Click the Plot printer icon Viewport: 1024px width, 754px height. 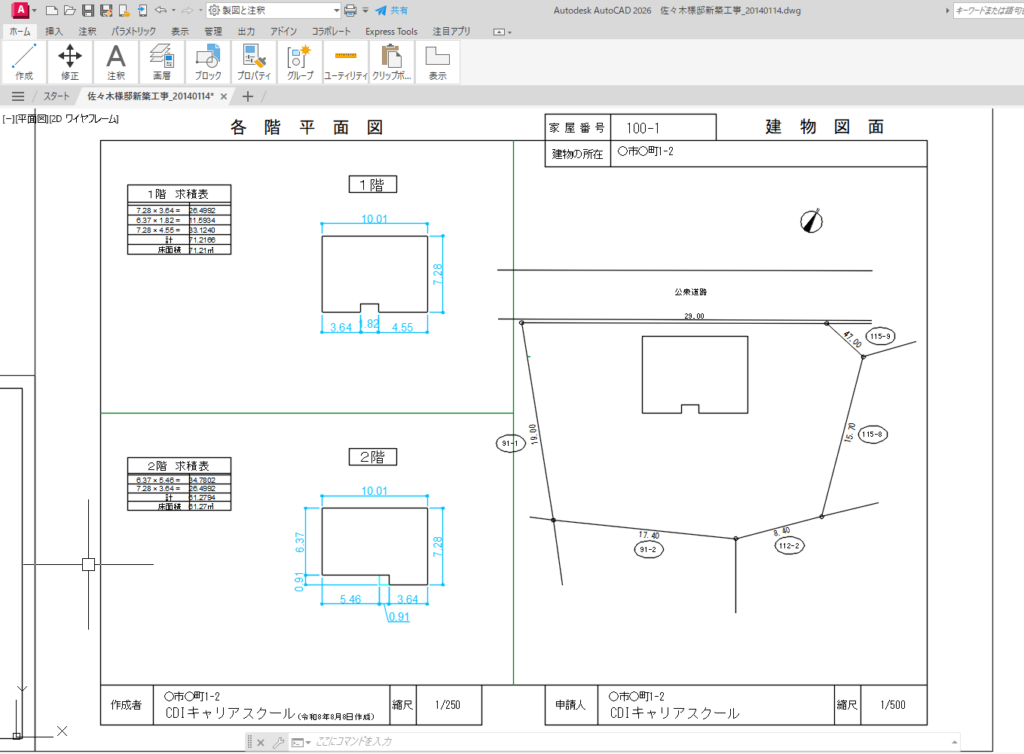tap(351, 10)
